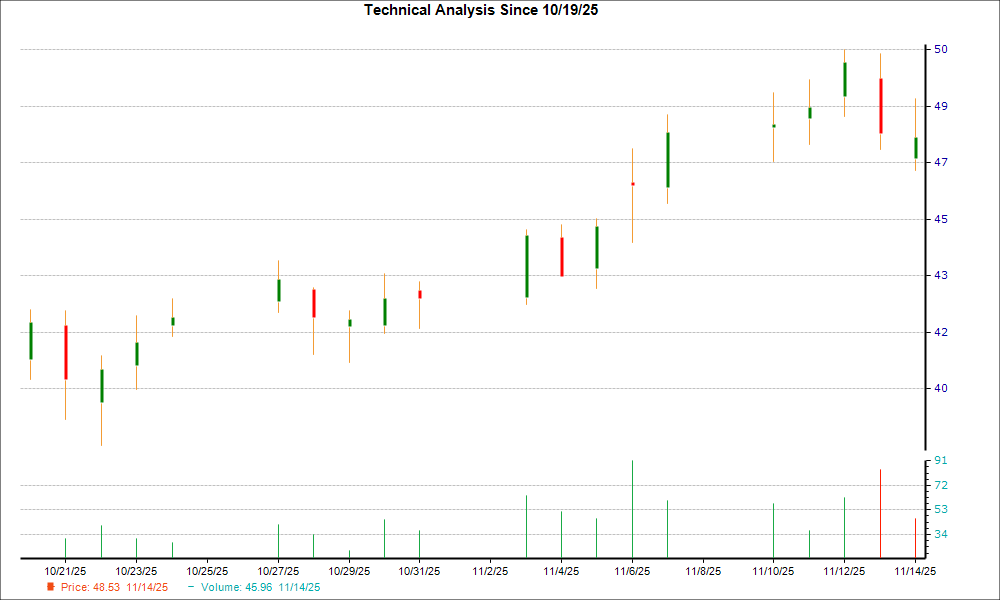Select the doji candle on 10/31/25
Viewport: 1000px width, 600px height.
pos(420,293)
